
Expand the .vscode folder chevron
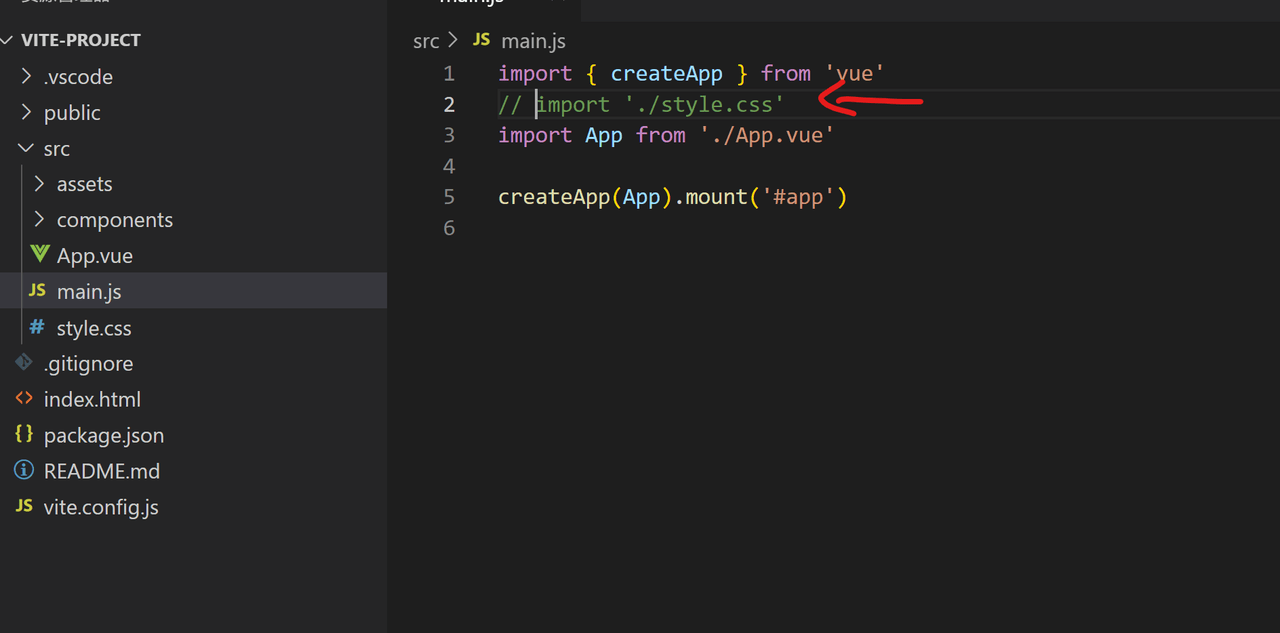point(26,76)
